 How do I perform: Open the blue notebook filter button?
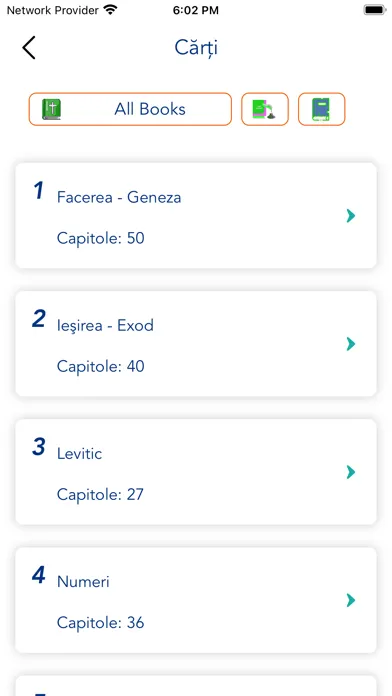click(321, 109)
